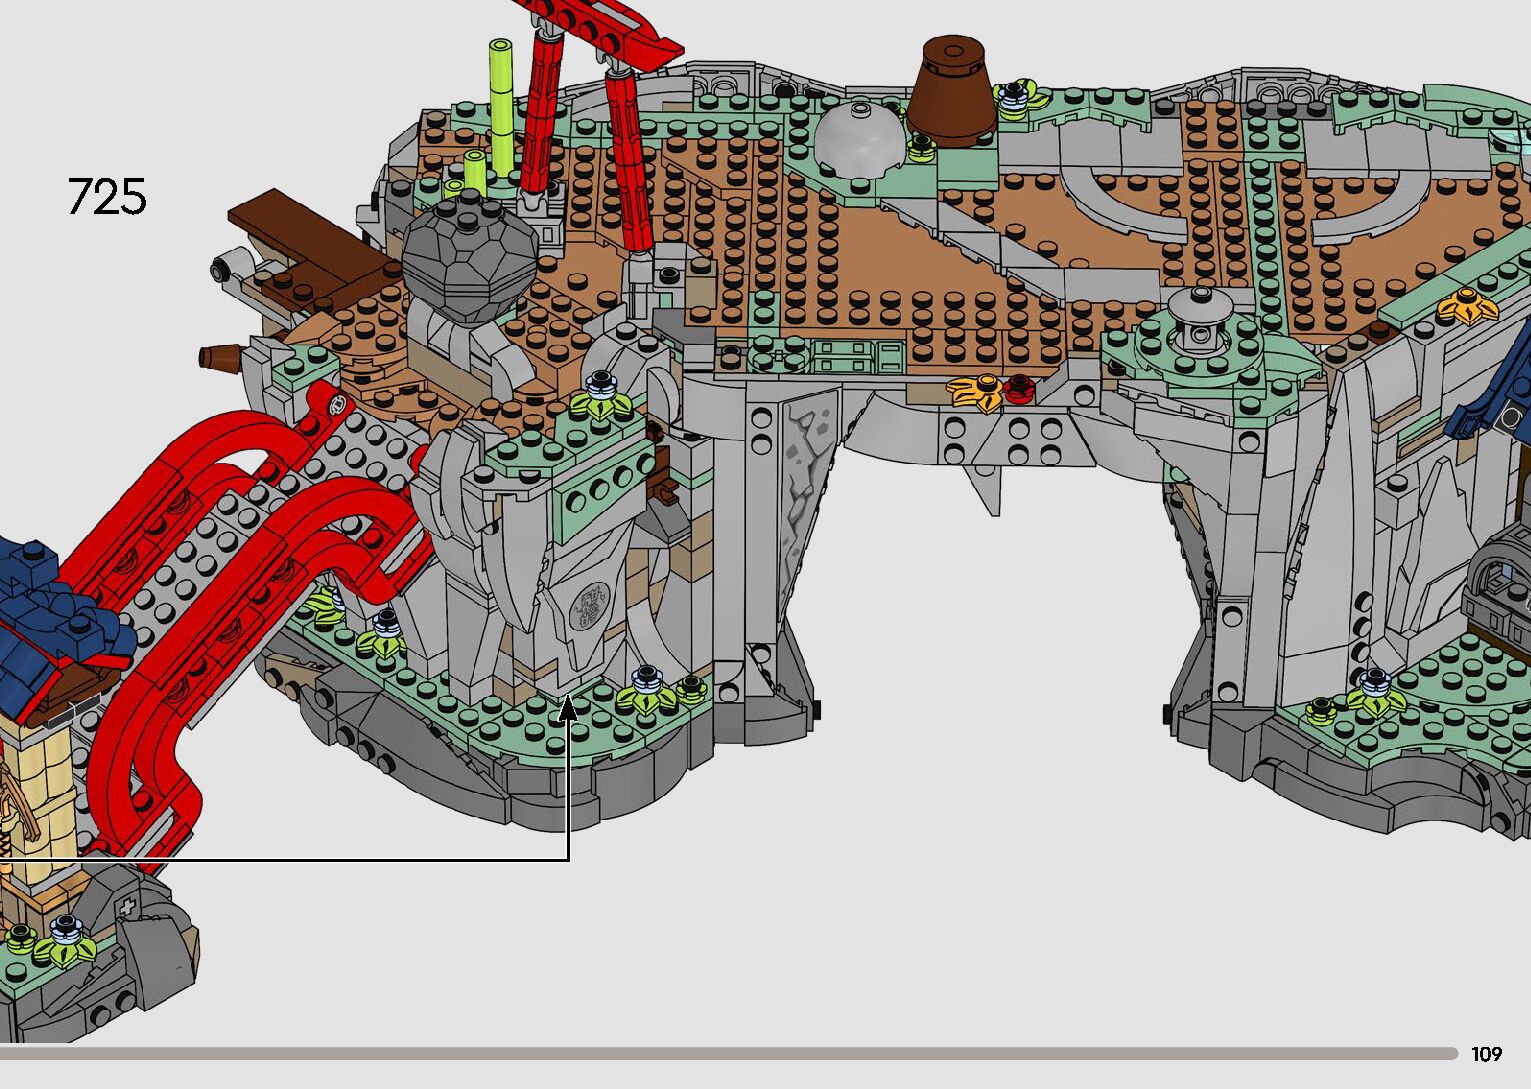
Task: Click the step number 725
Action: coord(107,196)
